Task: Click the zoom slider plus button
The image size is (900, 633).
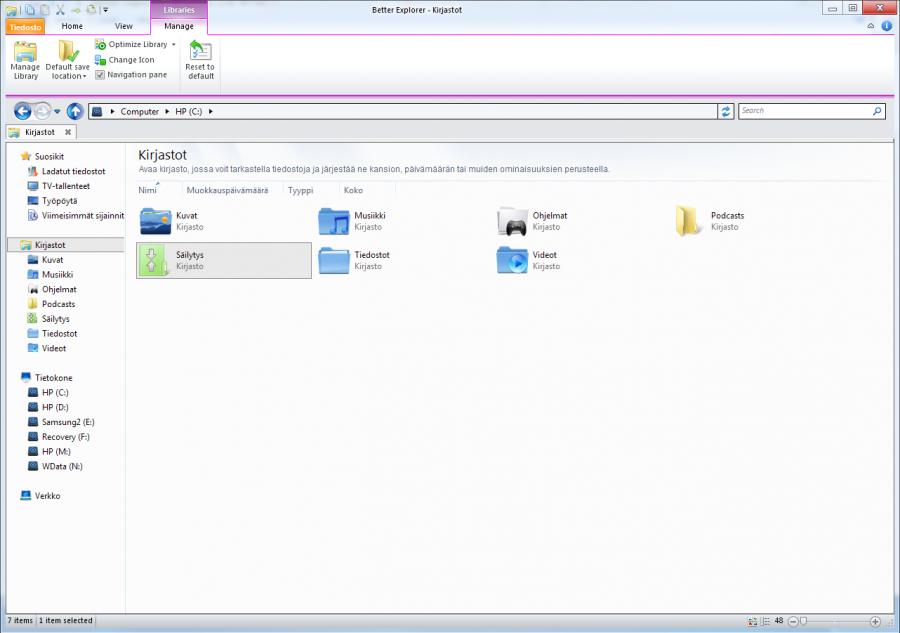Action: [875, 621]
